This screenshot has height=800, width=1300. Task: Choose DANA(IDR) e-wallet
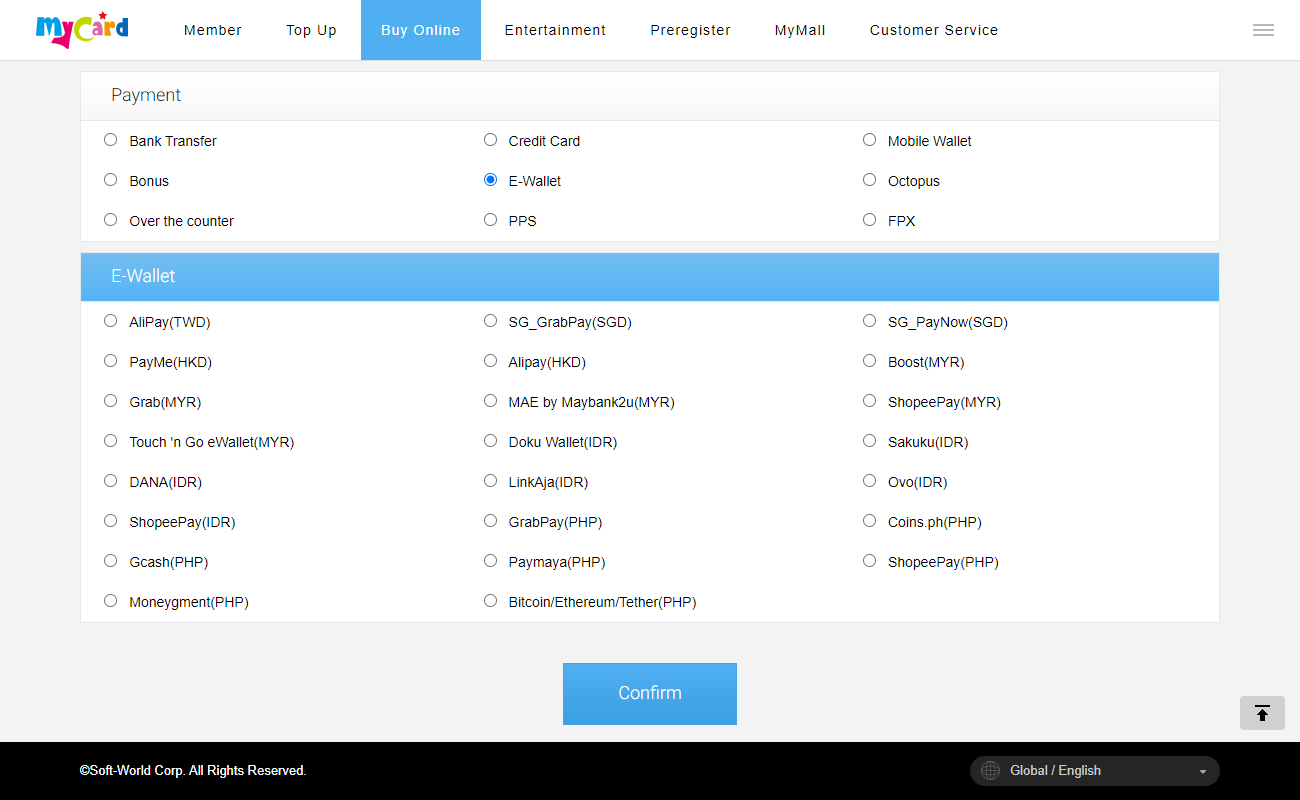111,481
